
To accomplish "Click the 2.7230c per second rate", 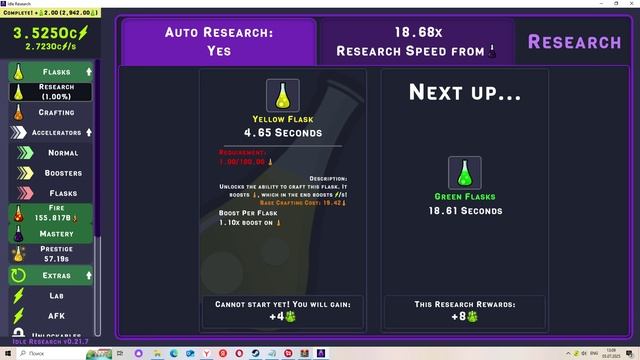I will [51, 47].
